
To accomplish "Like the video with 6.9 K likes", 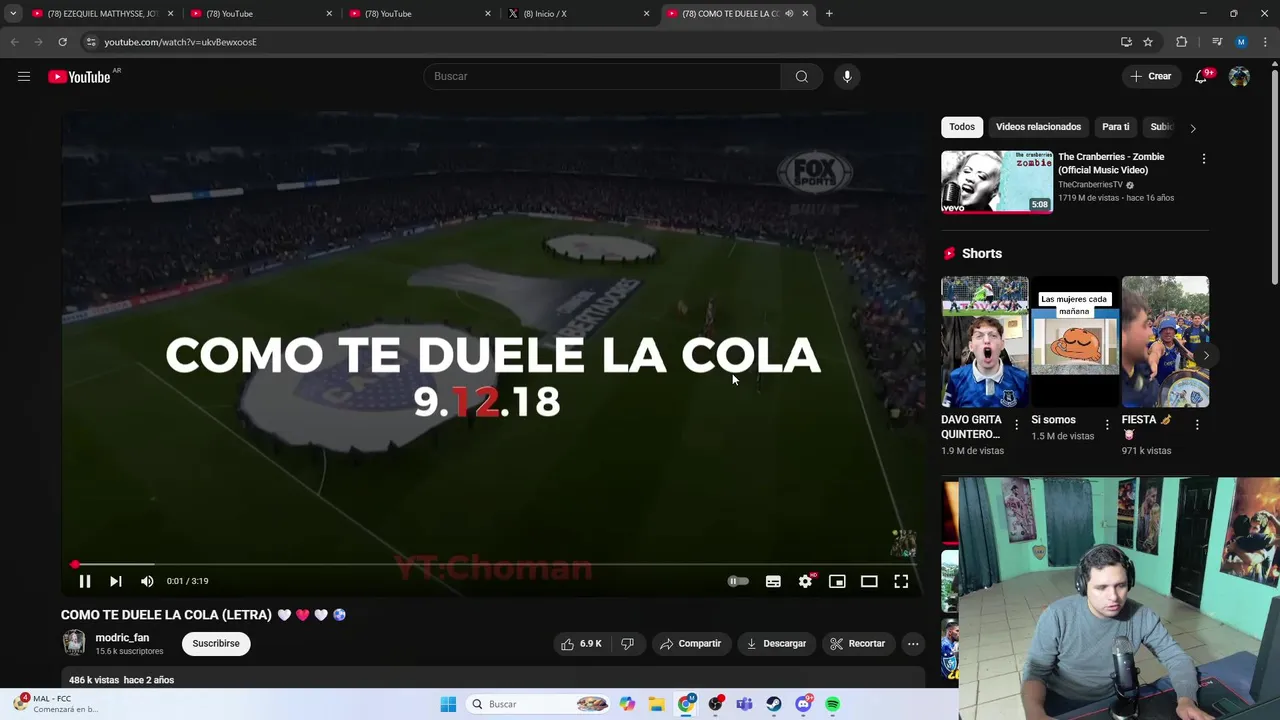I will click(x=581, y=644).
